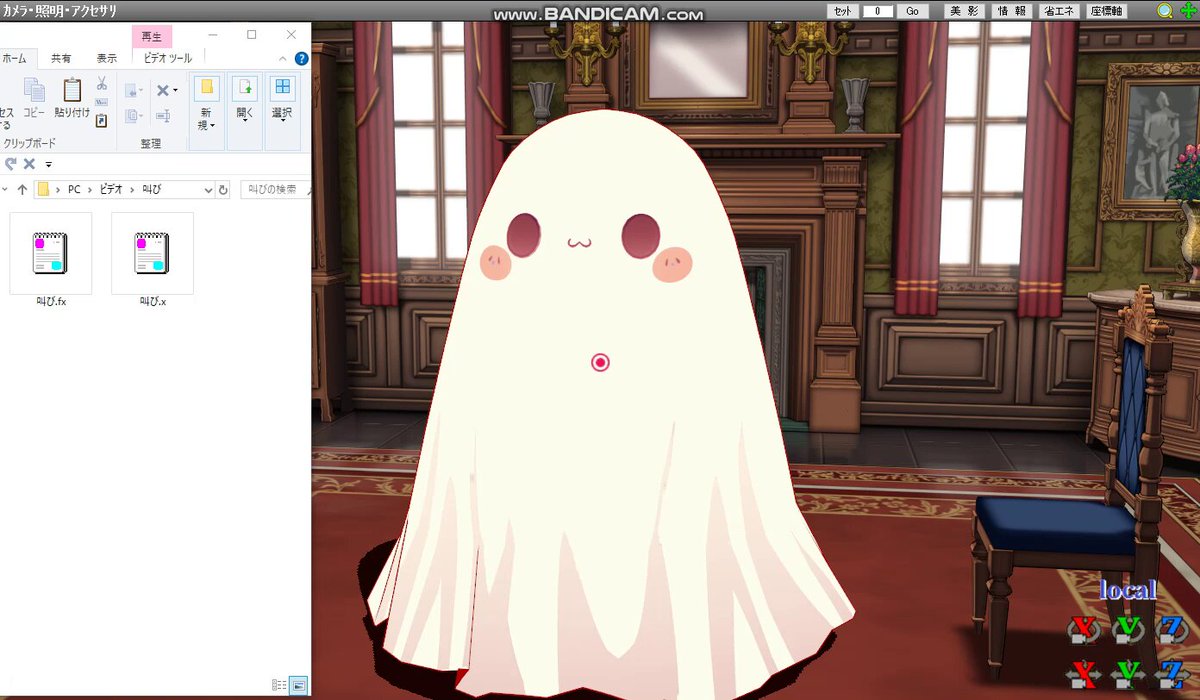Open the recent locations chevron
Screen dimensions: 1200x700
tap(5, 189)
